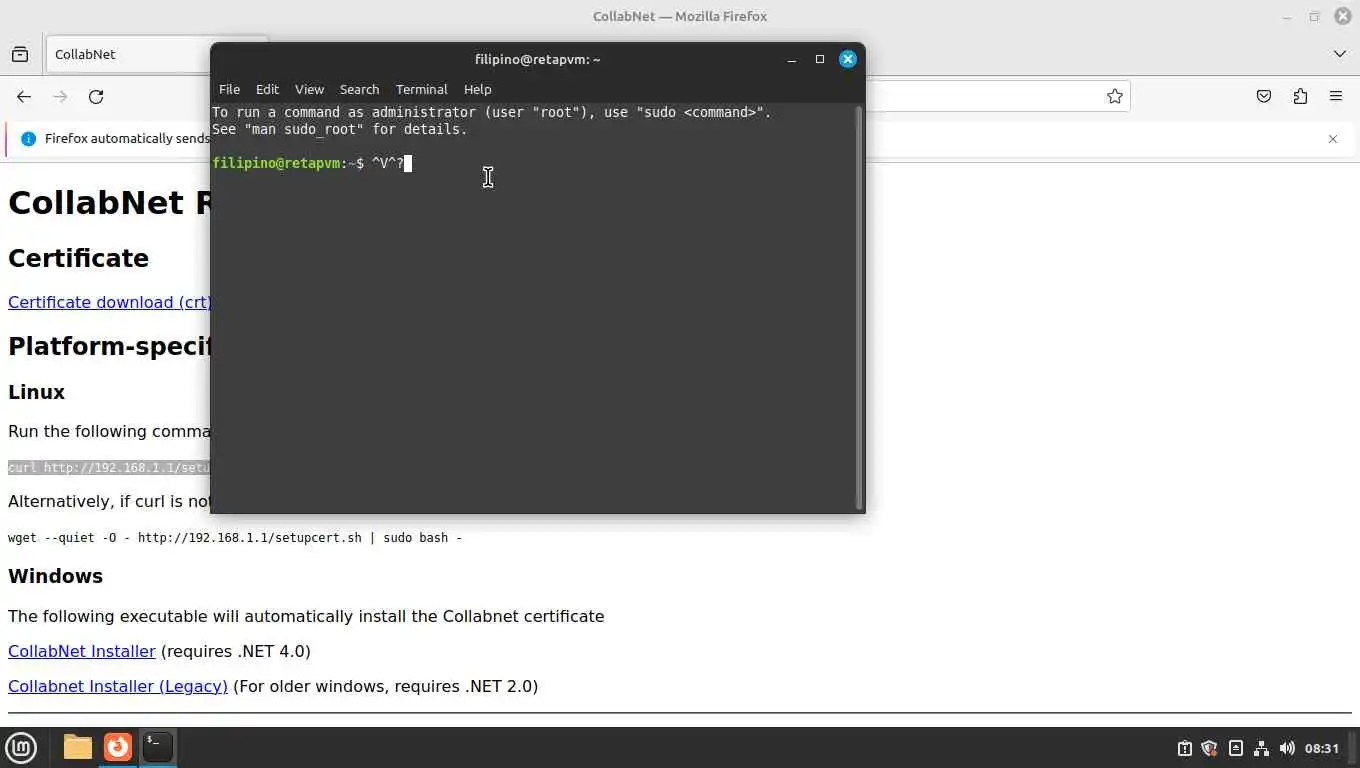Open the Help menu in terminal
This screenshot has width=1360, height=768.
[477, 89]
